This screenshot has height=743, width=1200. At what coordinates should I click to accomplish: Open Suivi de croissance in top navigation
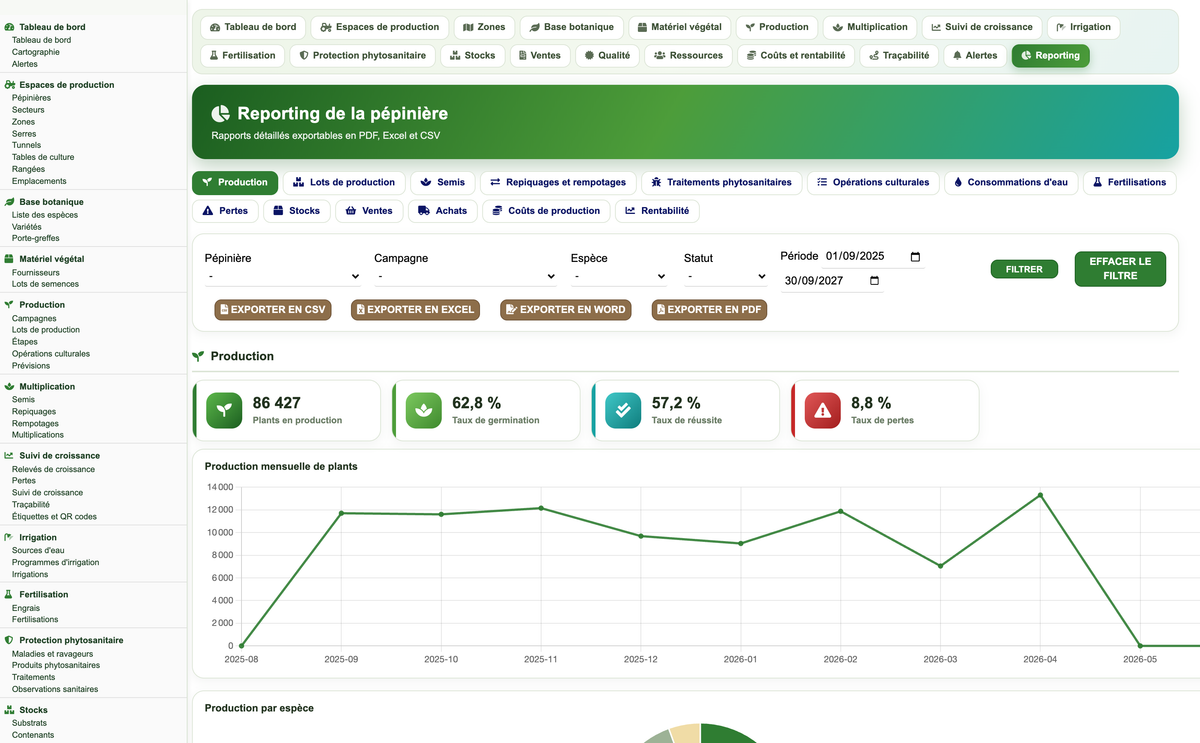coord(981,27)
